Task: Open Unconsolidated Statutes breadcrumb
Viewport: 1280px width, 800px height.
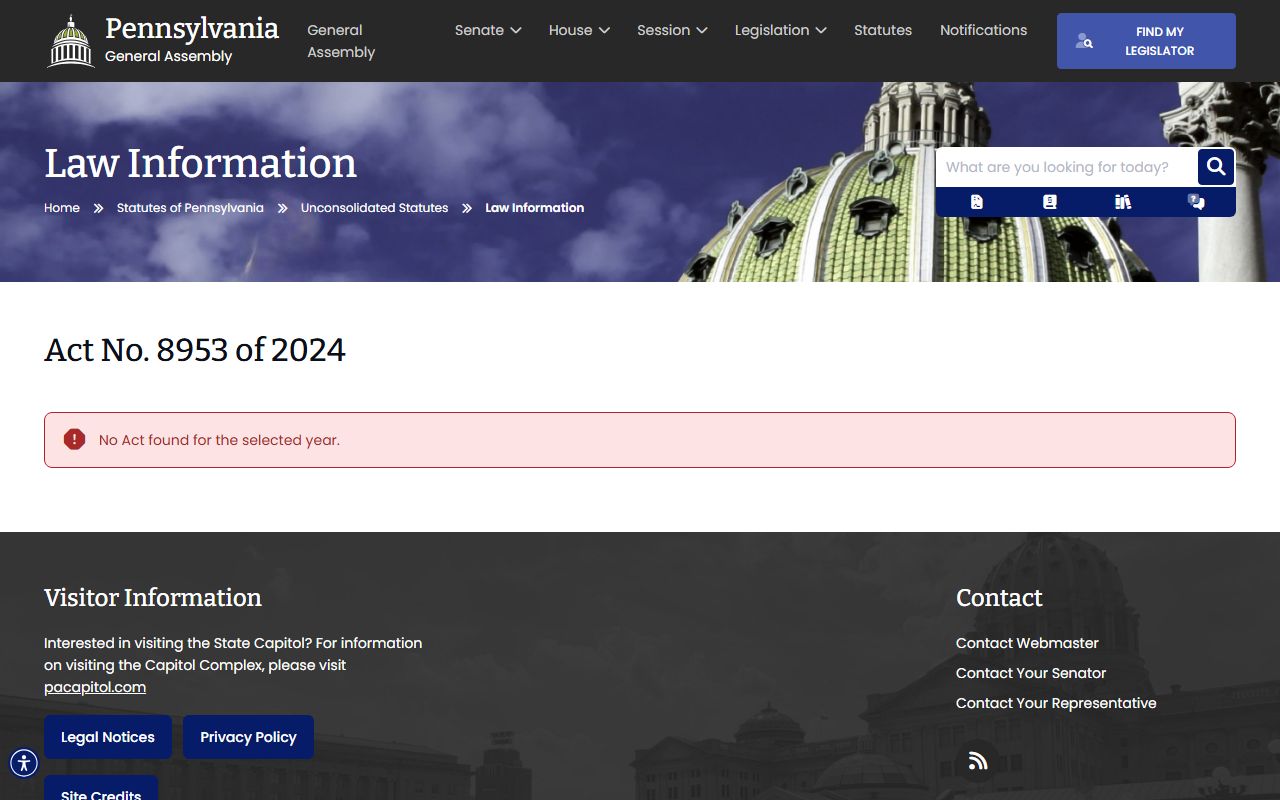Action: click(374, 208)
